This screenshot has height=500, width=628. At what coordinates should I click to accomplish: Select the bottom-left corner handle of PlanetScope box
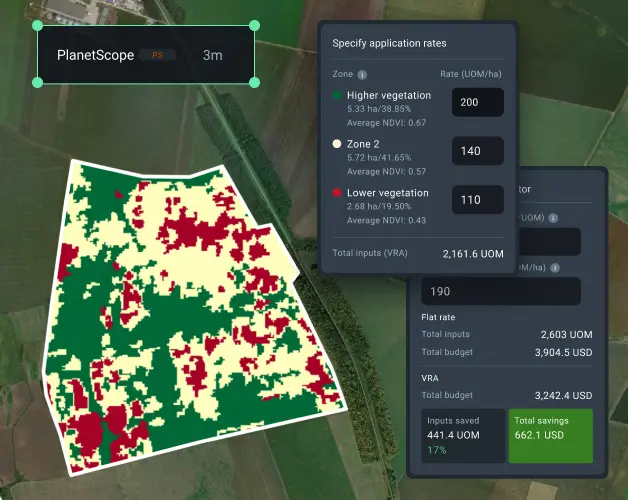[38, 83]
